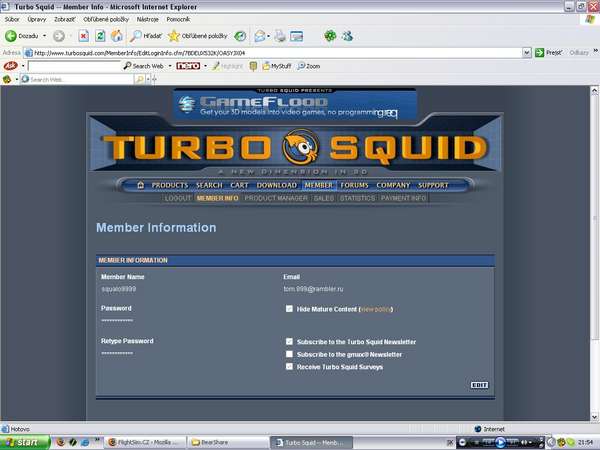The image size is (600, 450).
Task: Click the Messenger people icon
Action: click(347, 36)
